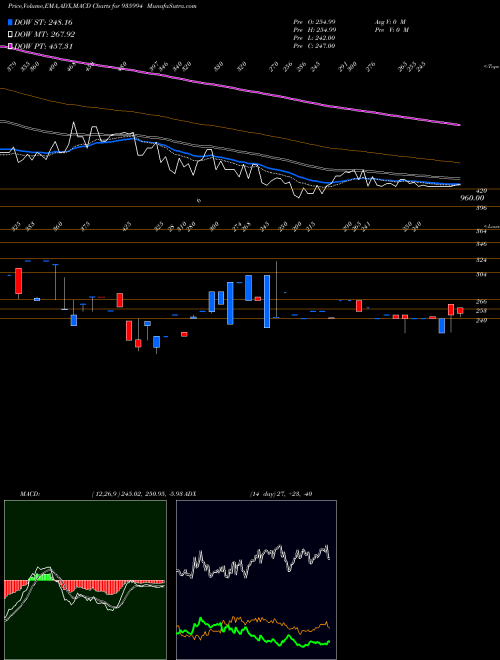Click the 960.00 price label
The height and width of the screenshot is (660, 500).
[x=473, y=198]
